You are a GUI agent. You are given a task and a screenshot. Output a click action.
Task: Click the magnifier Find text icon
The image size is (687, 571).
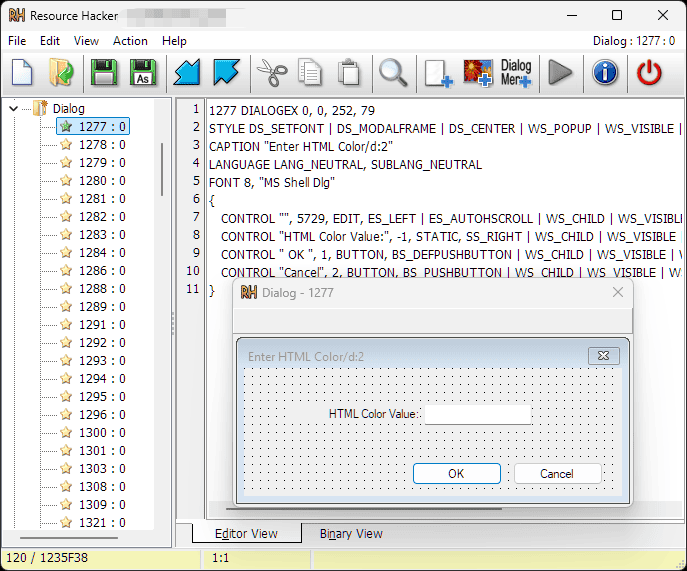[393, 72]
